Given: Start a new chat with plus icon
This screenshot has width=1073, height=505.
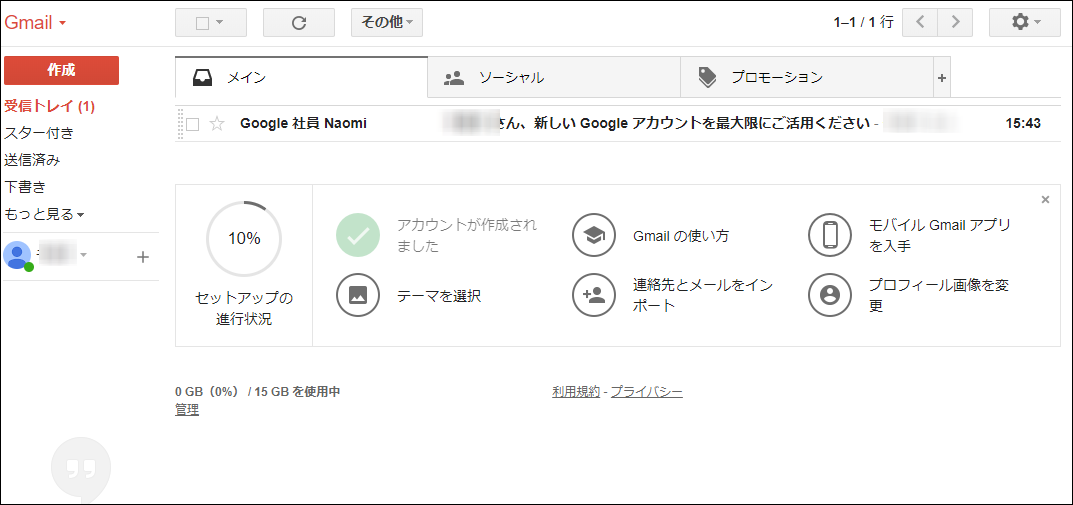Looking at the screenshot, I should pyautogui.click(x=142, y=257).
